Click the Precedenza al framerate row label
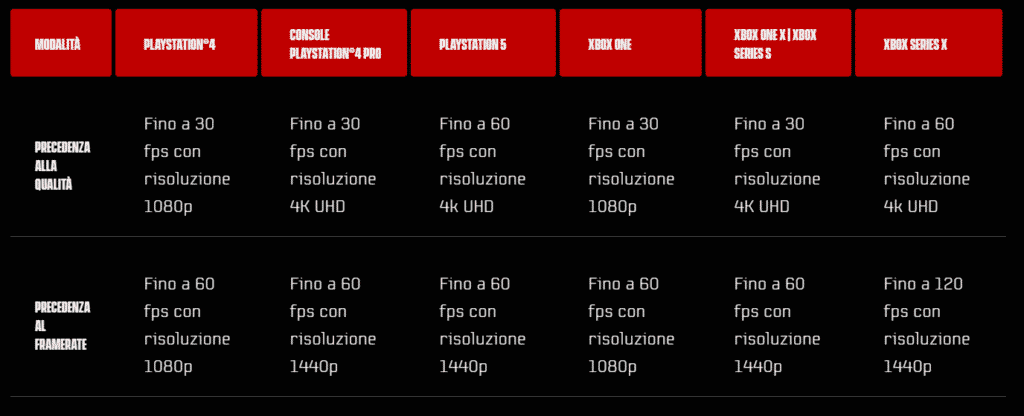 pyautogui.click(x=62, y=325)
